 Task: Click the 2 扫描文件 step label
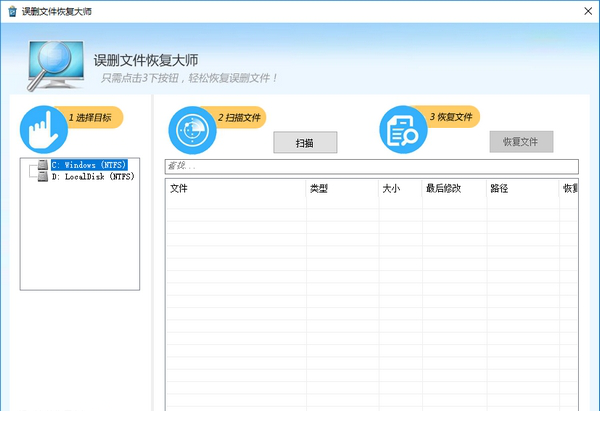click(239, 117)
